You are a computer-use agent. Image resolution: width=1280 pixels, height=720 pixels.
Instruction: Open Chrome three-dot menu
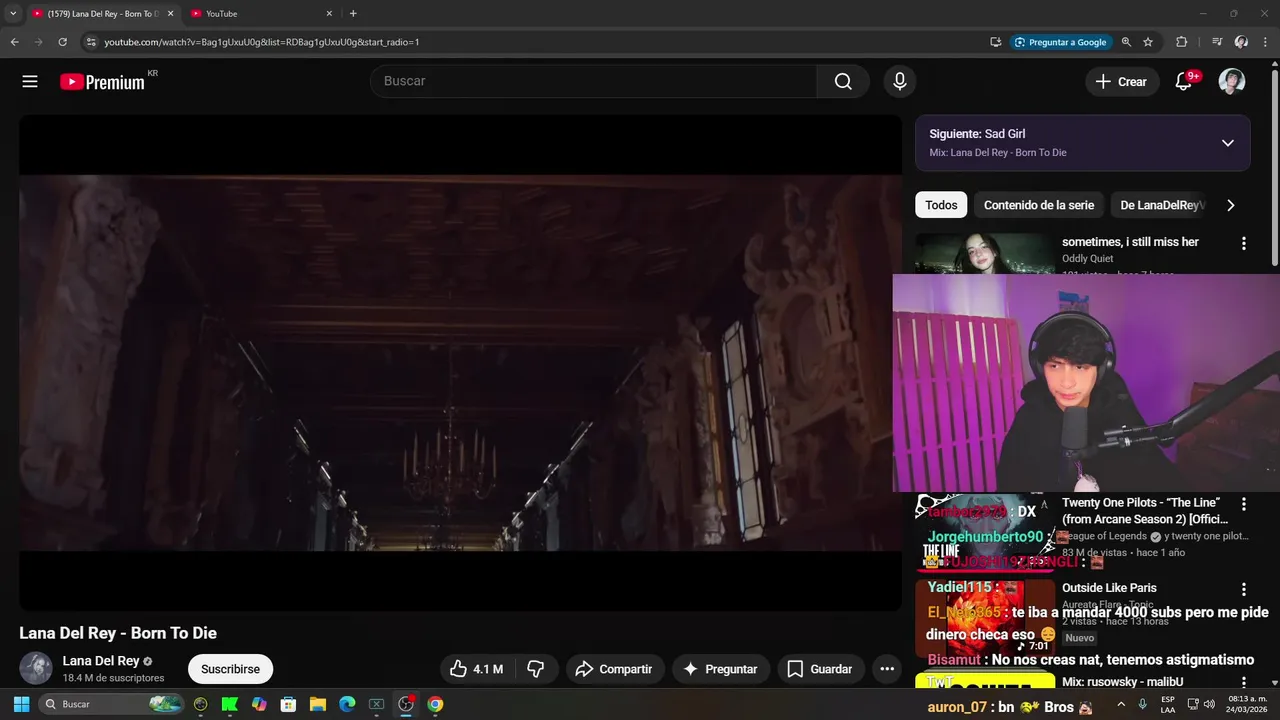pos(1266,42)
